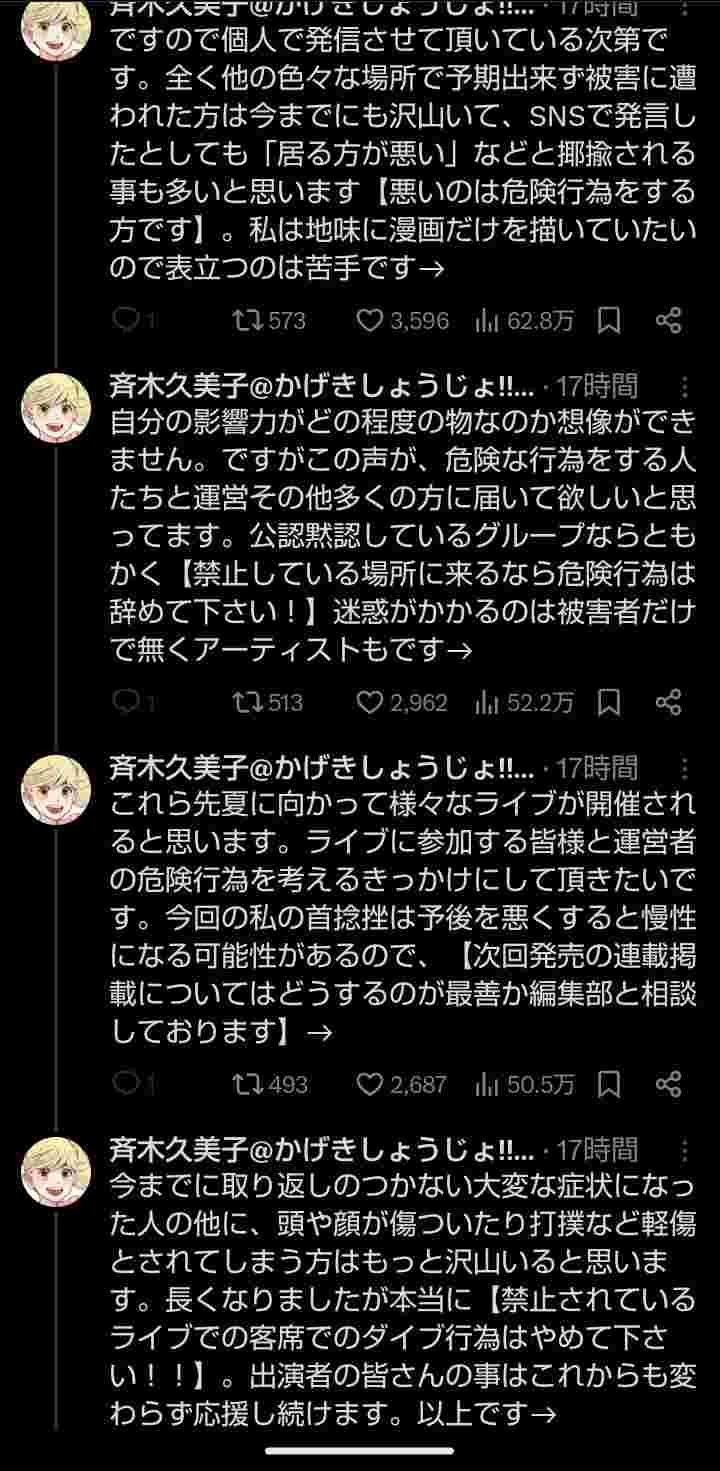
Task: Open more options for post starting これら先夏
Action: 684,769
